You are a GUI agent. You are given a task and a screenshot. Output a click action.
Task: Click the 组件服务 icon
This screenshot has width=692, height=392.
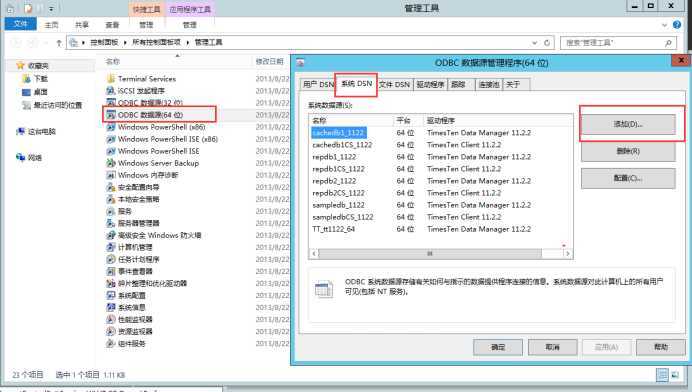pyautogui.click(x=111, y=343)
